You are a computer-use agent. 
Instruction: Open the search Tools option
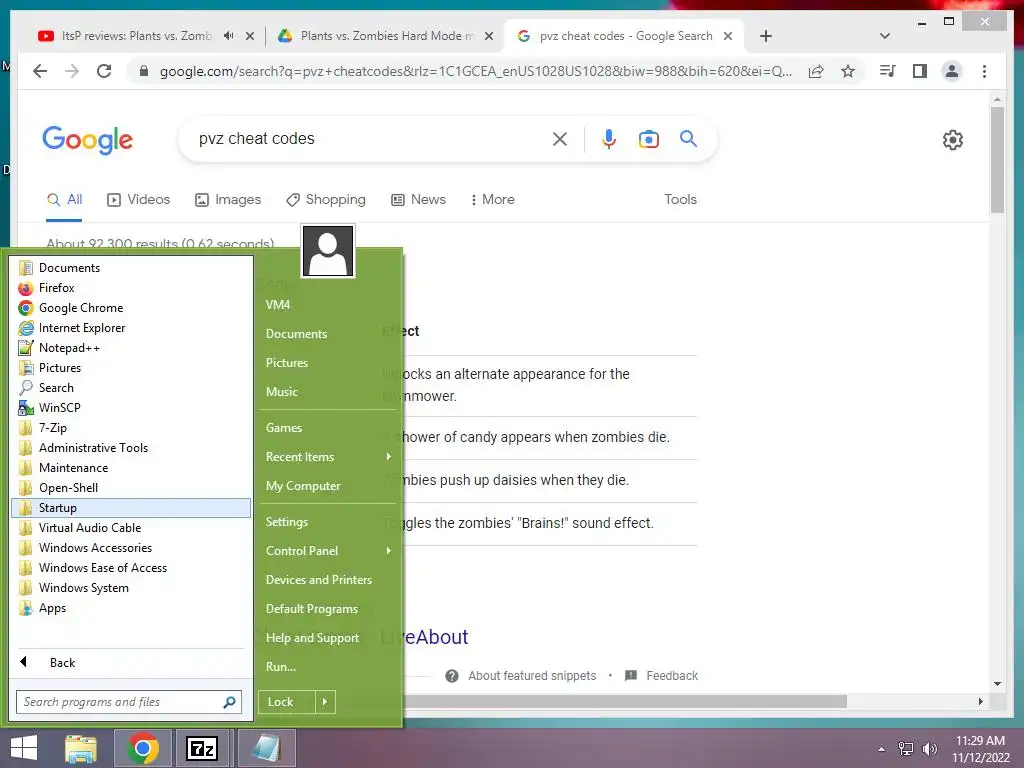tap(680, 200)
